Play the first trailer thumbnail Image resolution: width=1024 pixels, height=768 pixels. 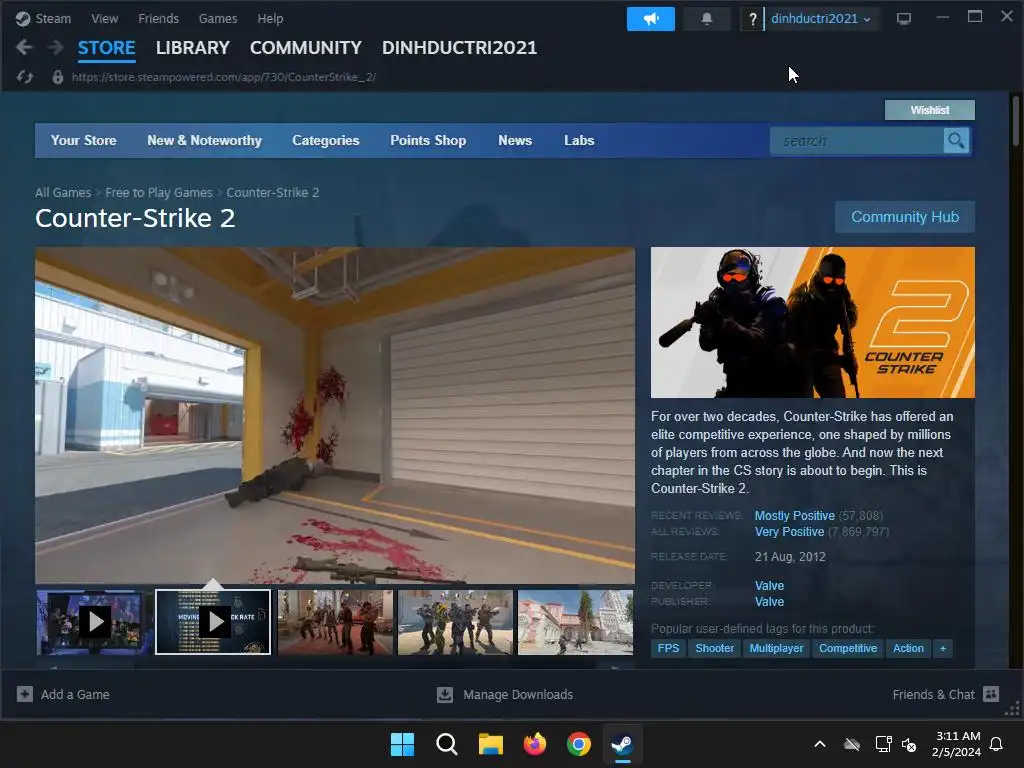click(93, 622)
